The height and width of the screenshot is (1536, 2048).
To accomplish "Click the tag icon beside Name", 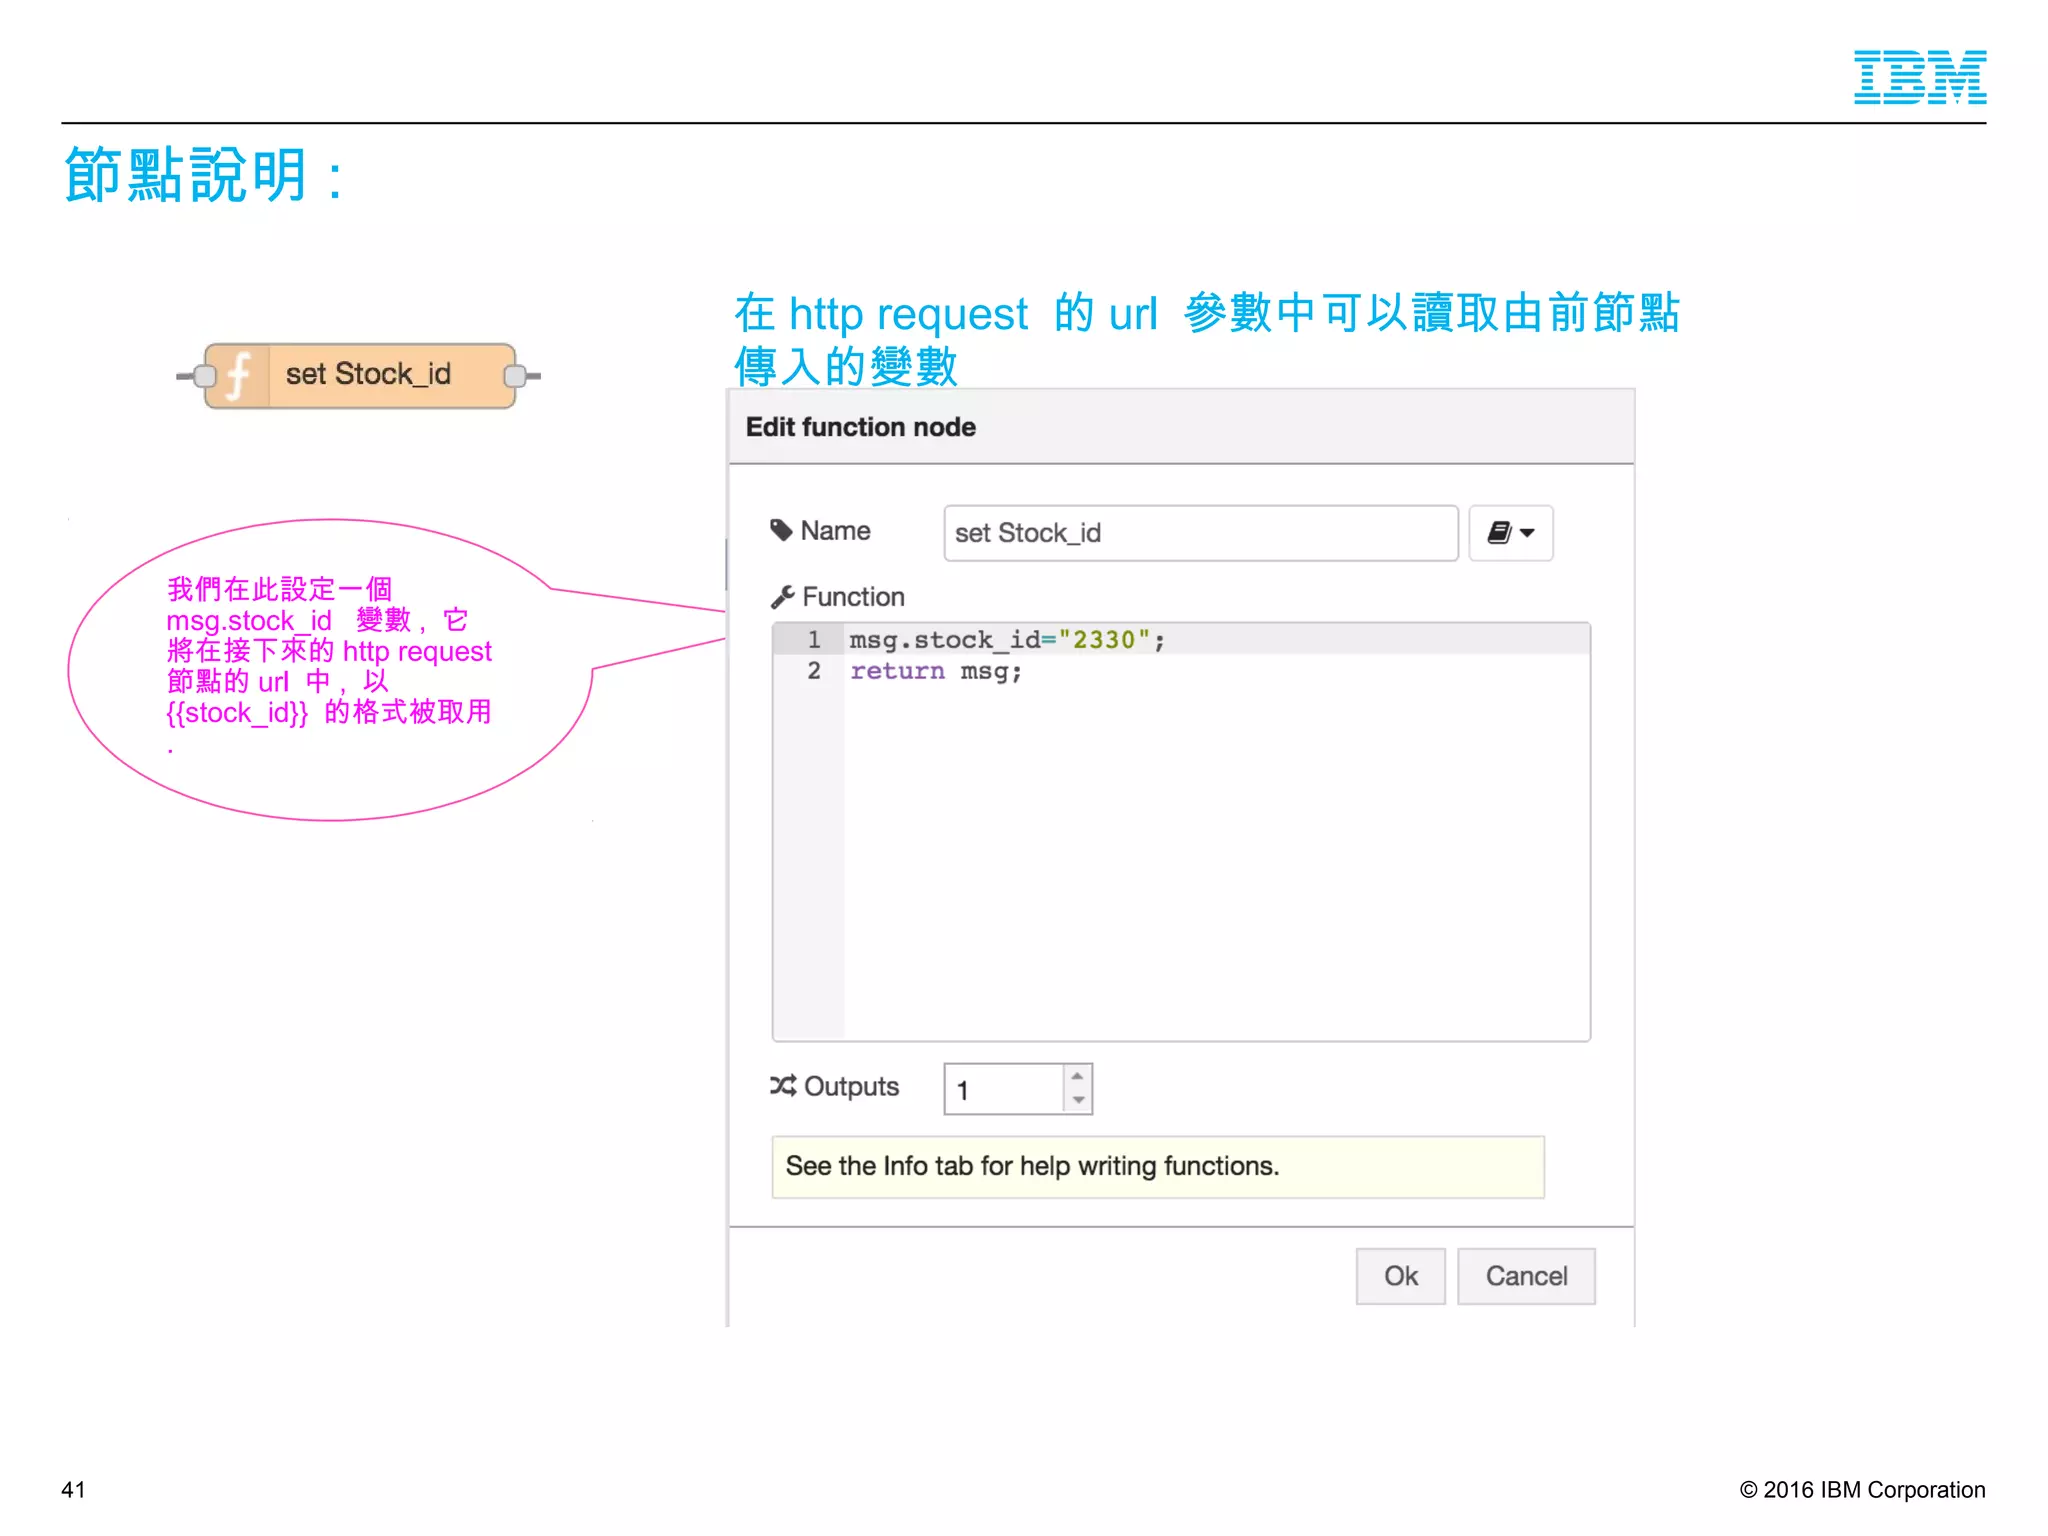I will click(781, 530).
